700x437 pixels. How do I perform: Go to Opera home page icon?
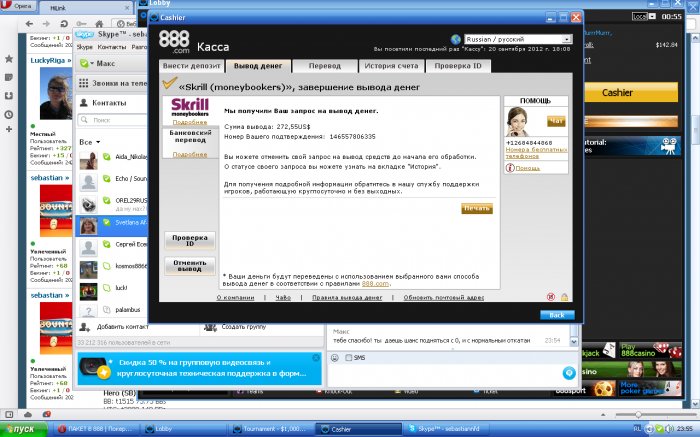[x=100, y=24]
